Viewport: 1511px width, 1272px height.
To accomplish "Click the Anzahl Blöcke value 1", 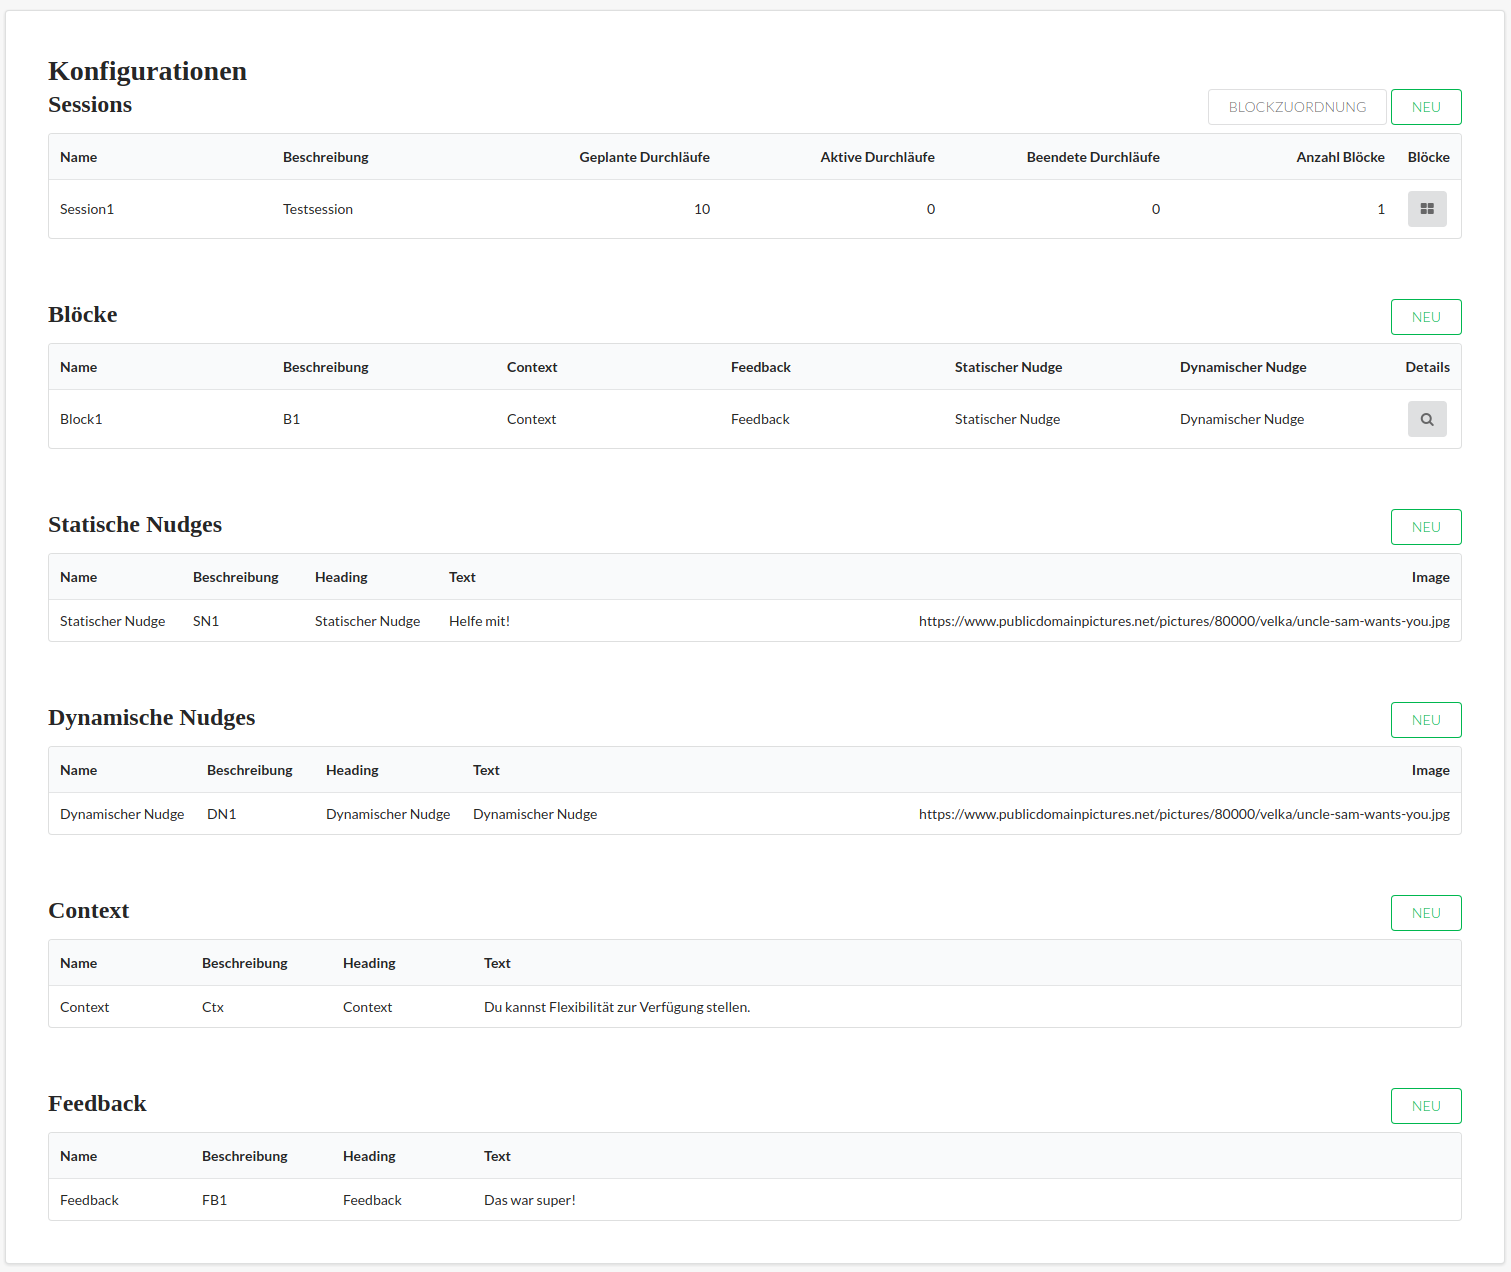I will pos(1381,209).
